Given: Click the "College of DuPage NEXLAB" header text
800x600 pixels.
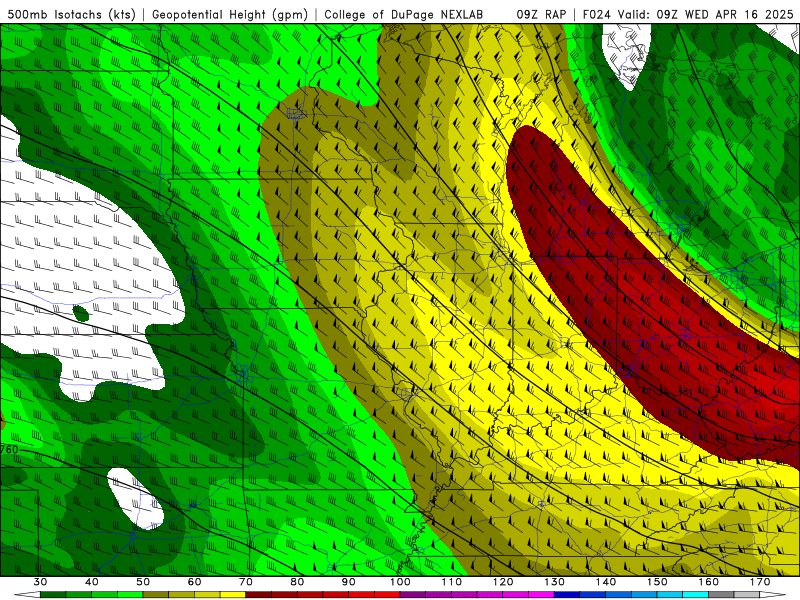Looking at the screenshot, I should [x=404, y=14].
